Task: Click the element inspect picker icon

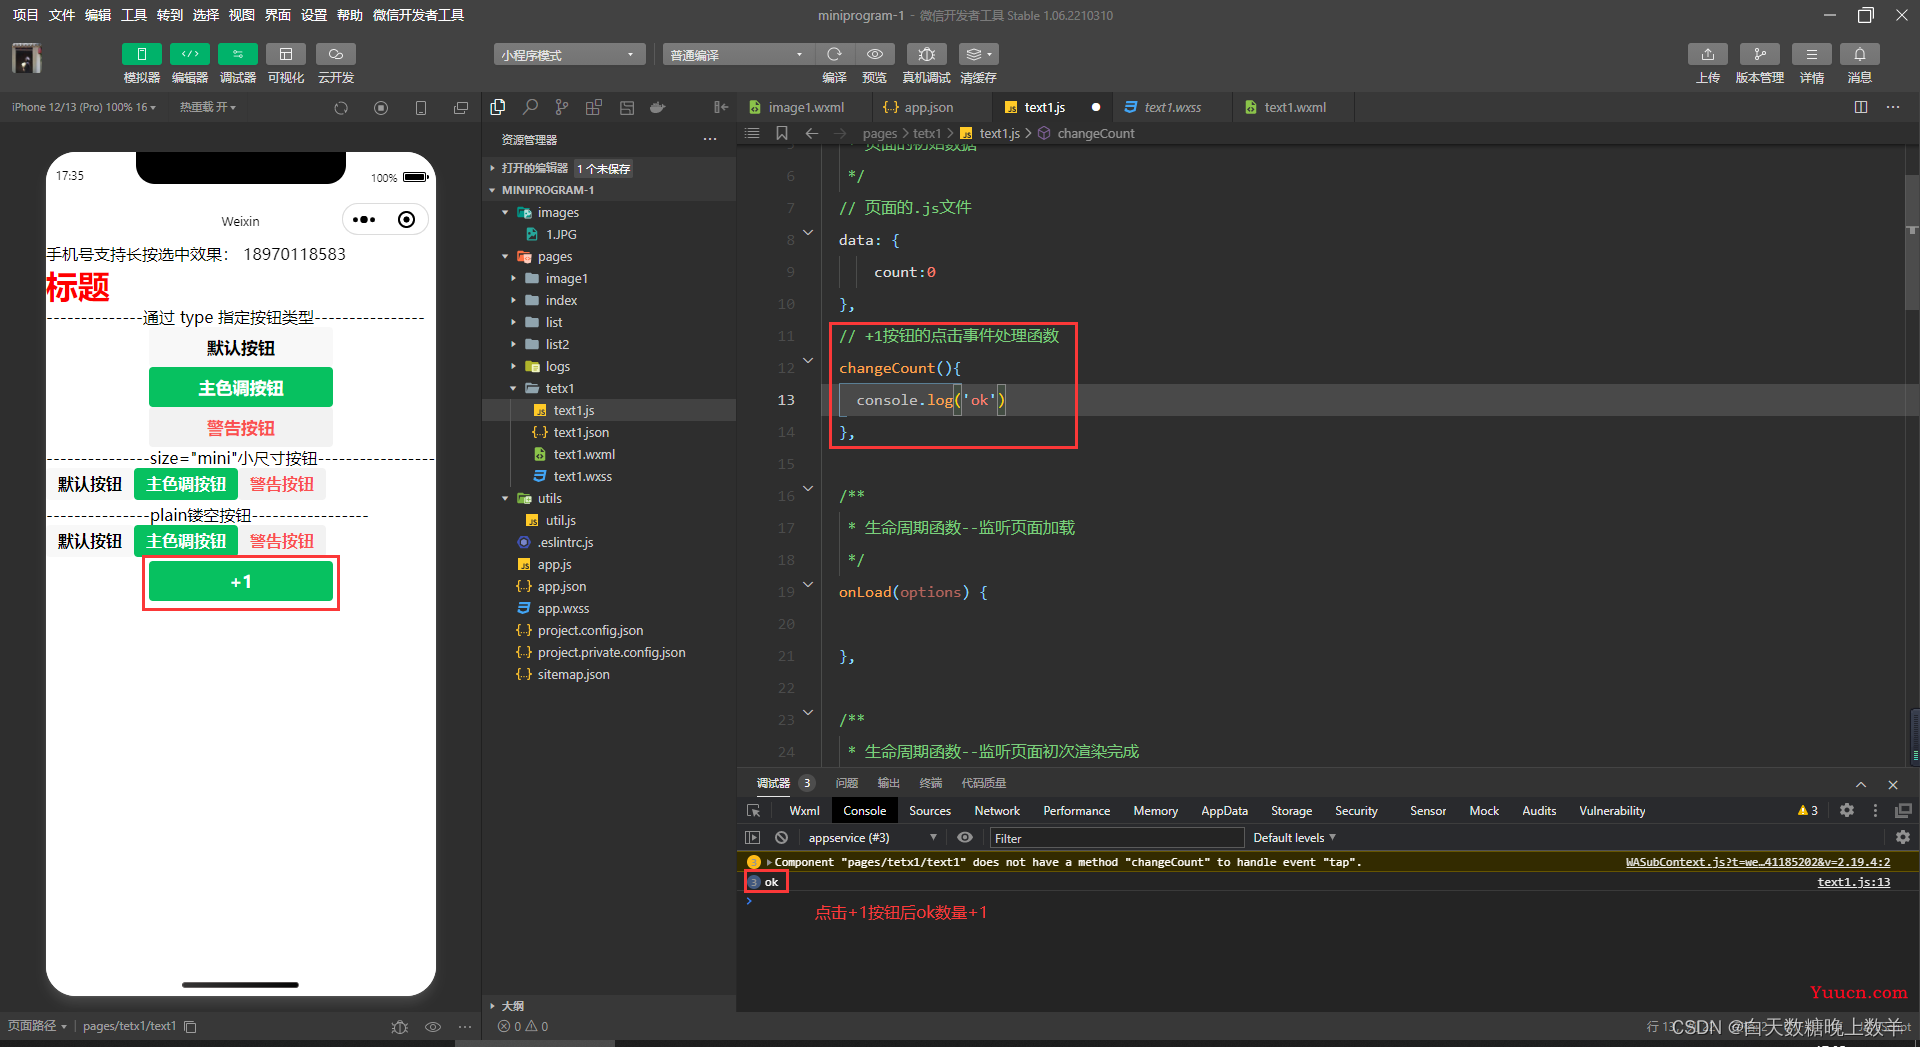Action: (x=754, y=811)
